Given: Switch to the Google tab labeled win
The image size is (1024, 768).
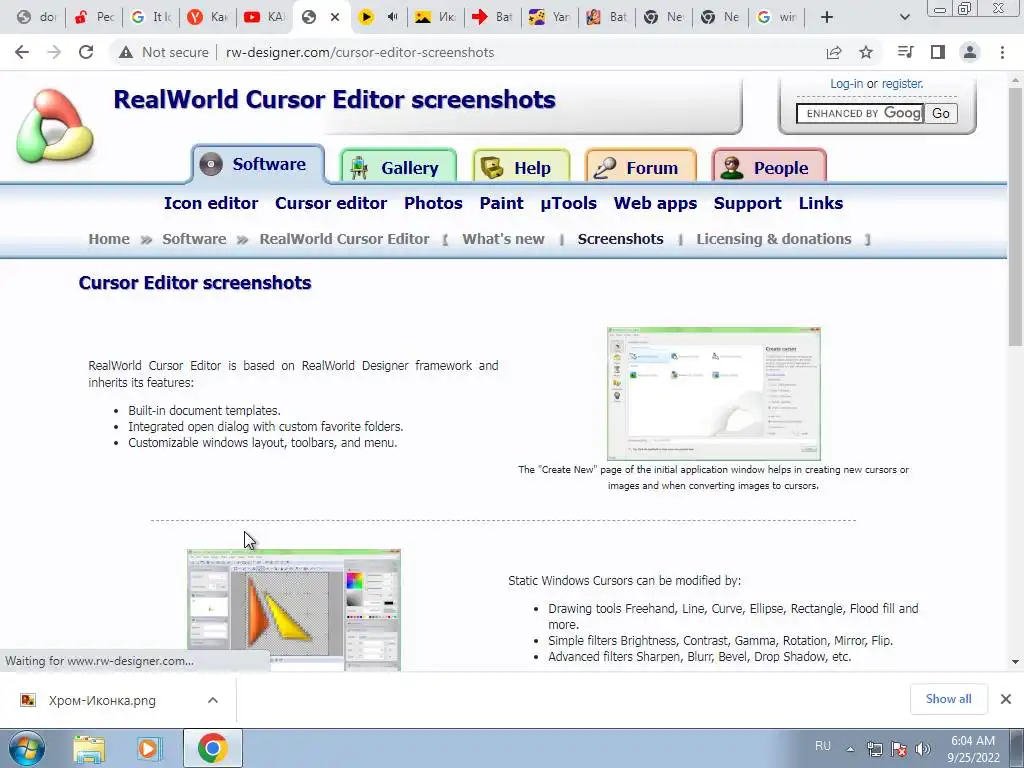Looking at the screenshot, I should [x=777, y=17].
